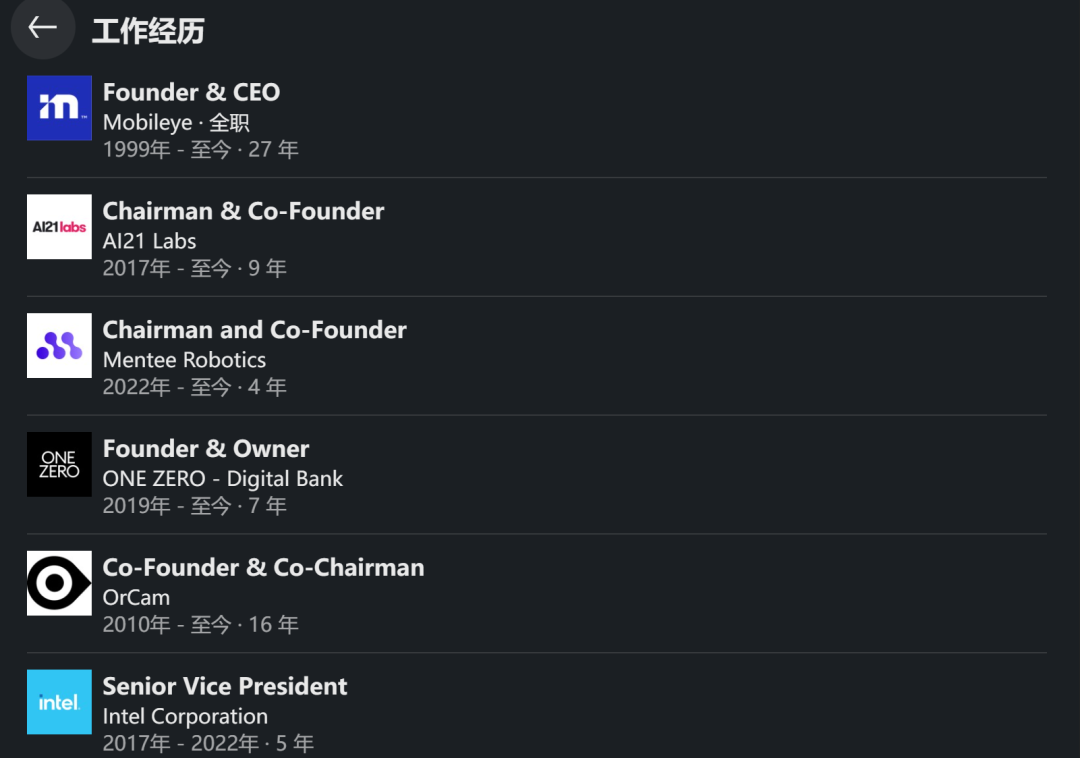Open Chairman and Co-Founder entry
This screenshot has height=758, width=1080.
pos(254,330)
